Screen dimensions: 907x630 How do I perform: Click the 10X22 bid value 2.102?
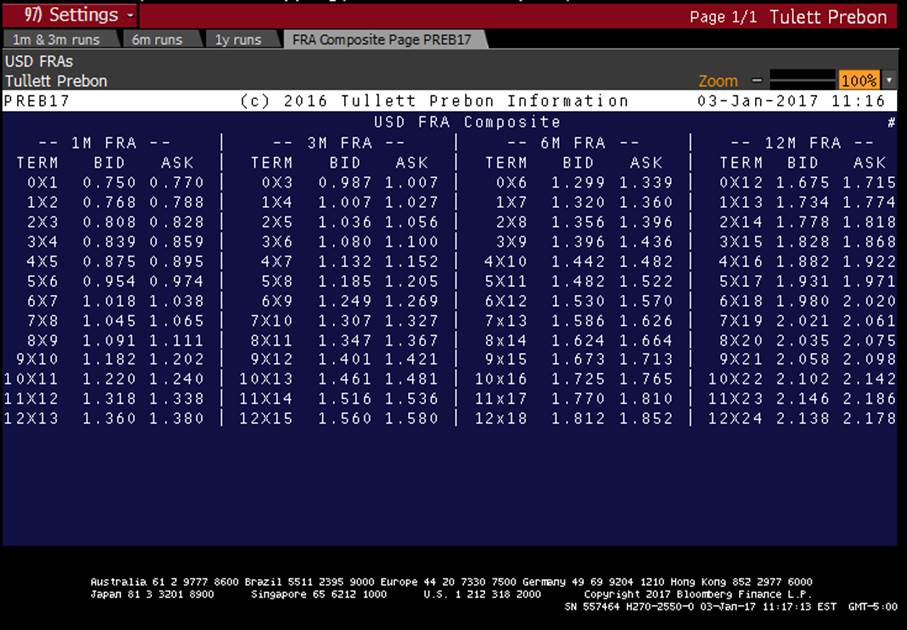coord(803,379)
